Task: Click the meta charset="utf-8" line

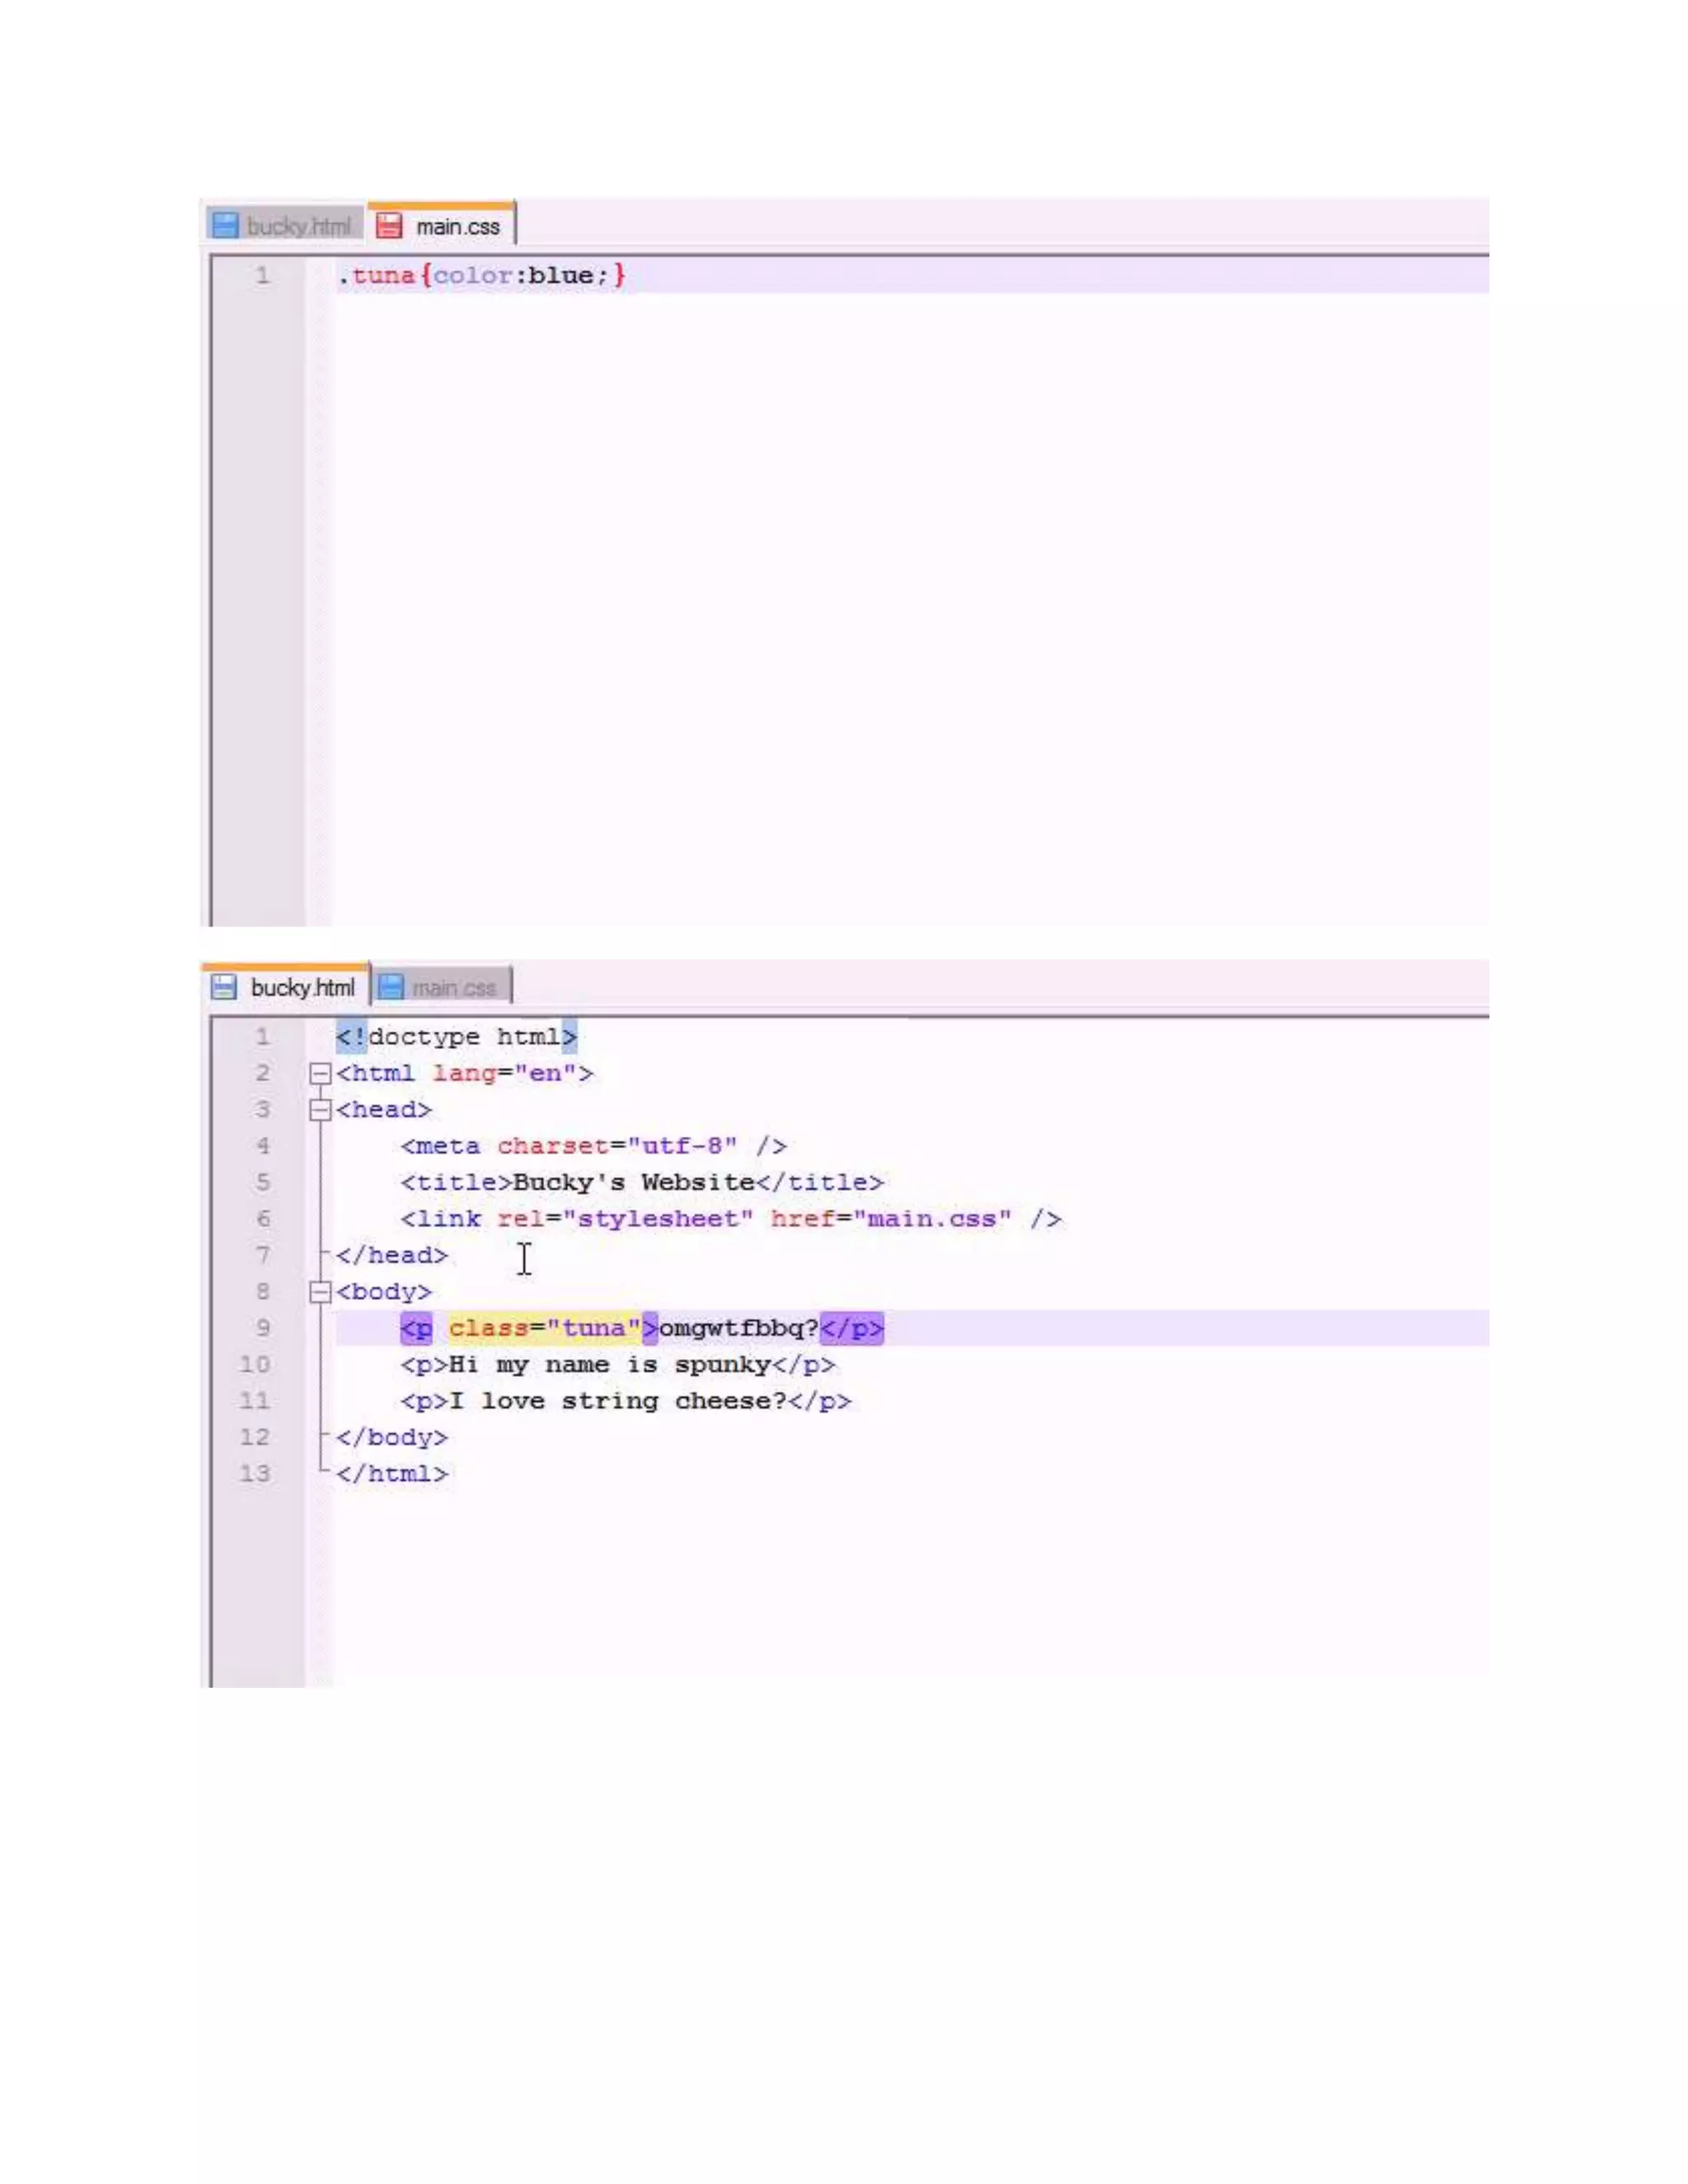Action: point(593,1146)
